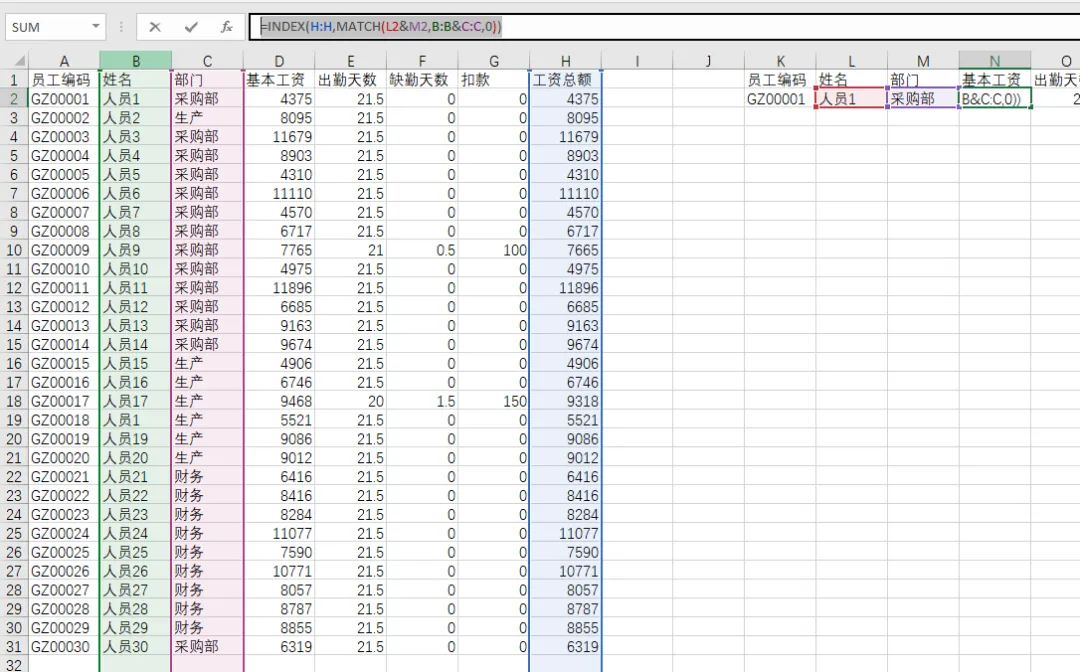This screenshot has height=672, width=1080.
Task: Select the 人员10 name cell
Action: [x=136, y=269]
